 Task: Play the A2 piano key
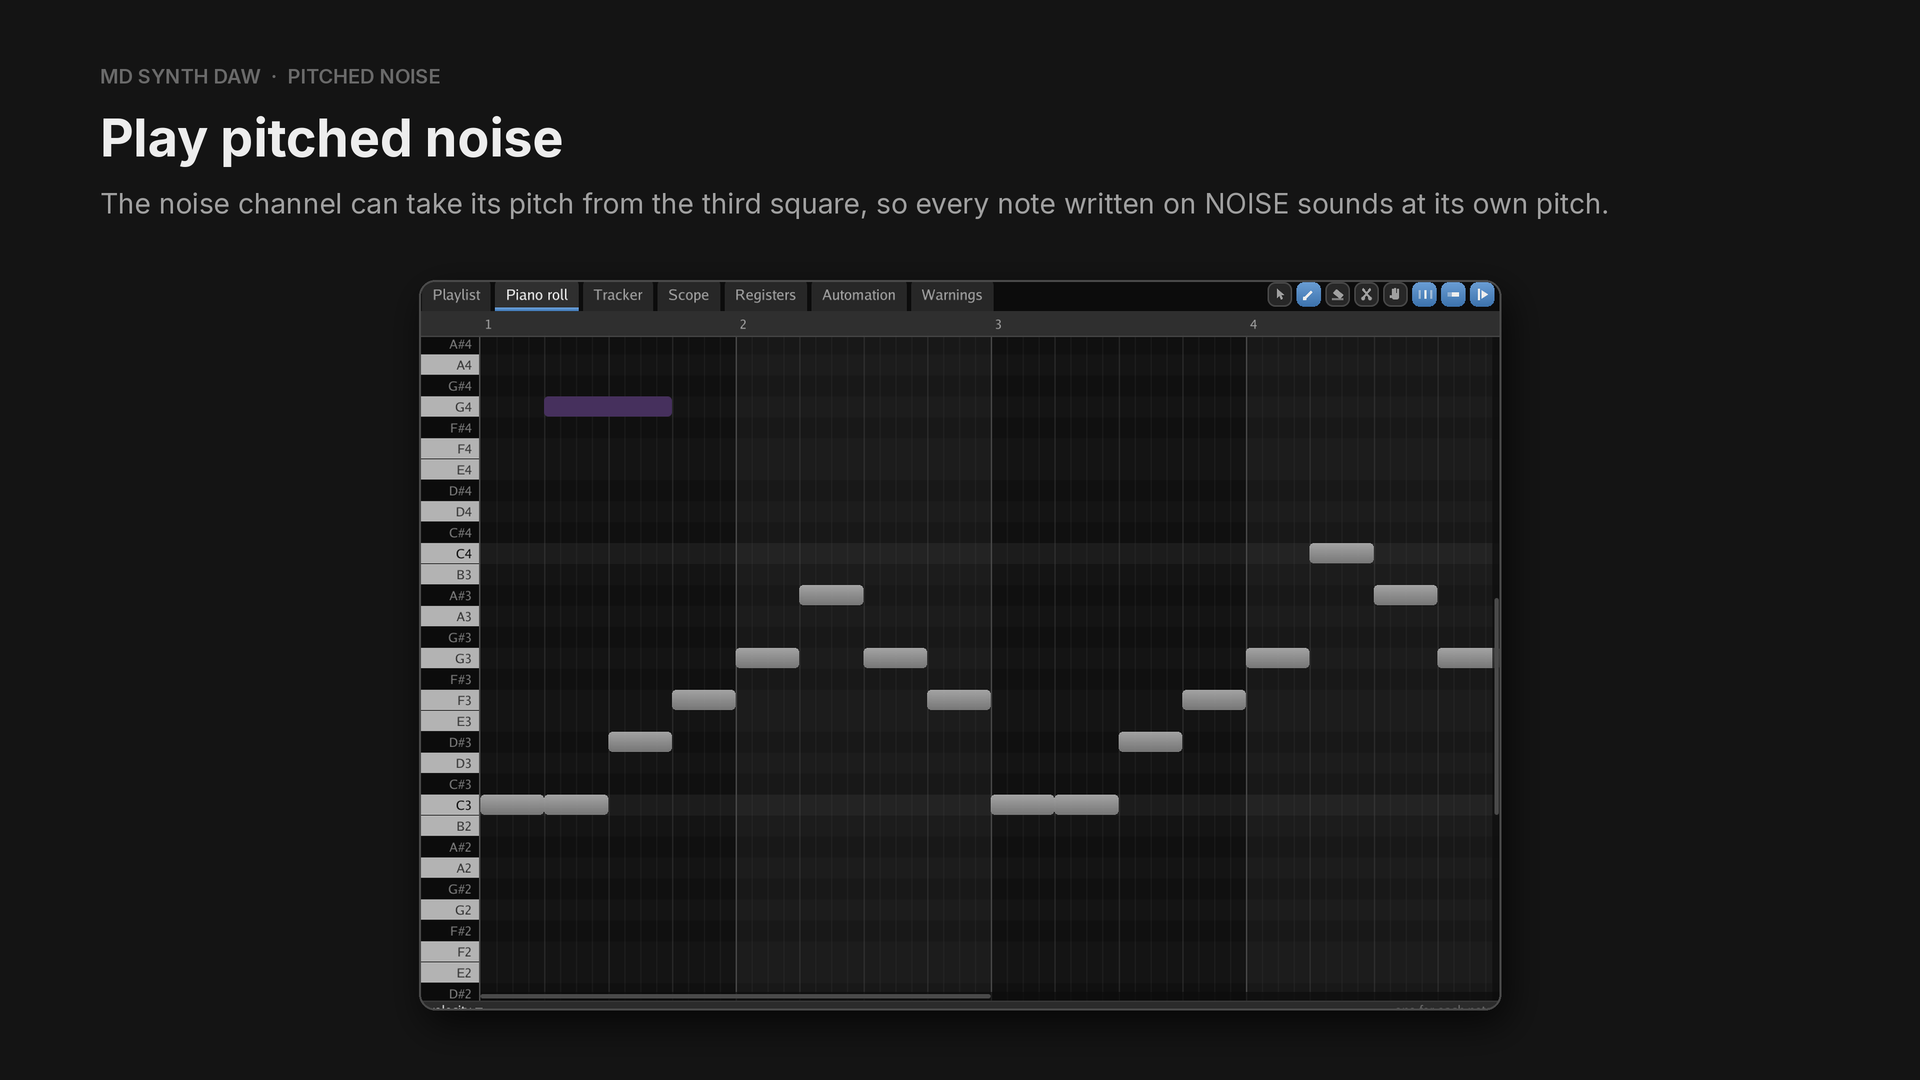(x=450, y=868)
